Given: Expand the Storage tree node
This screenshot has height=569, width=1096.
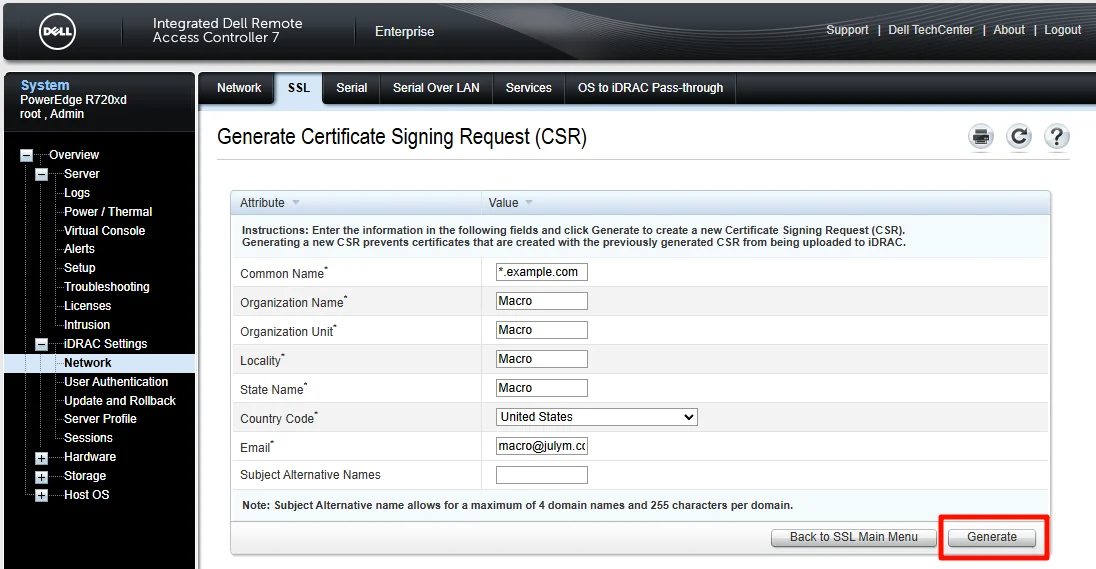Looking at the screenshot, I should [42, 477].
